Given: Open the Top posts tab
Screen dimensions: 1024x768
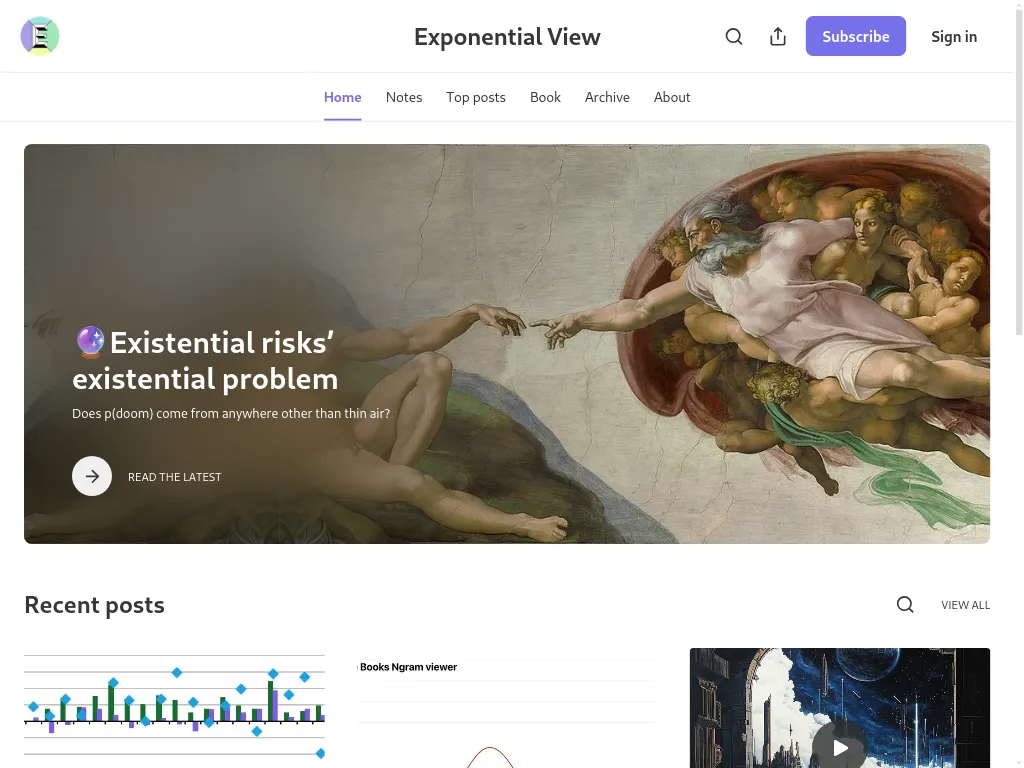Looking at the screenshot, I should pos(475,97).
